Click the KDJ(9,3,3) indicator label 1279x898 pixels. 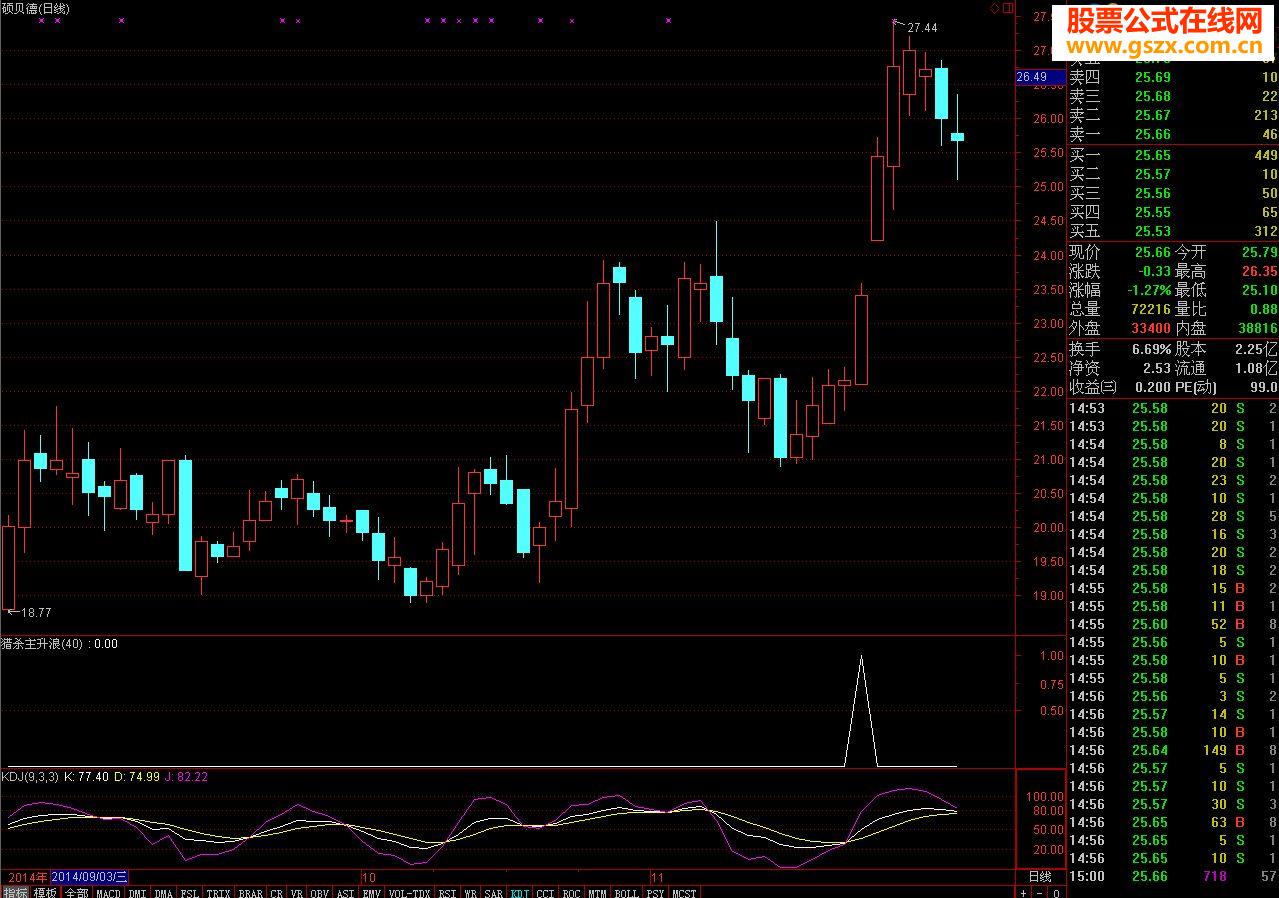pyautogui.click(x=30, y=776)
